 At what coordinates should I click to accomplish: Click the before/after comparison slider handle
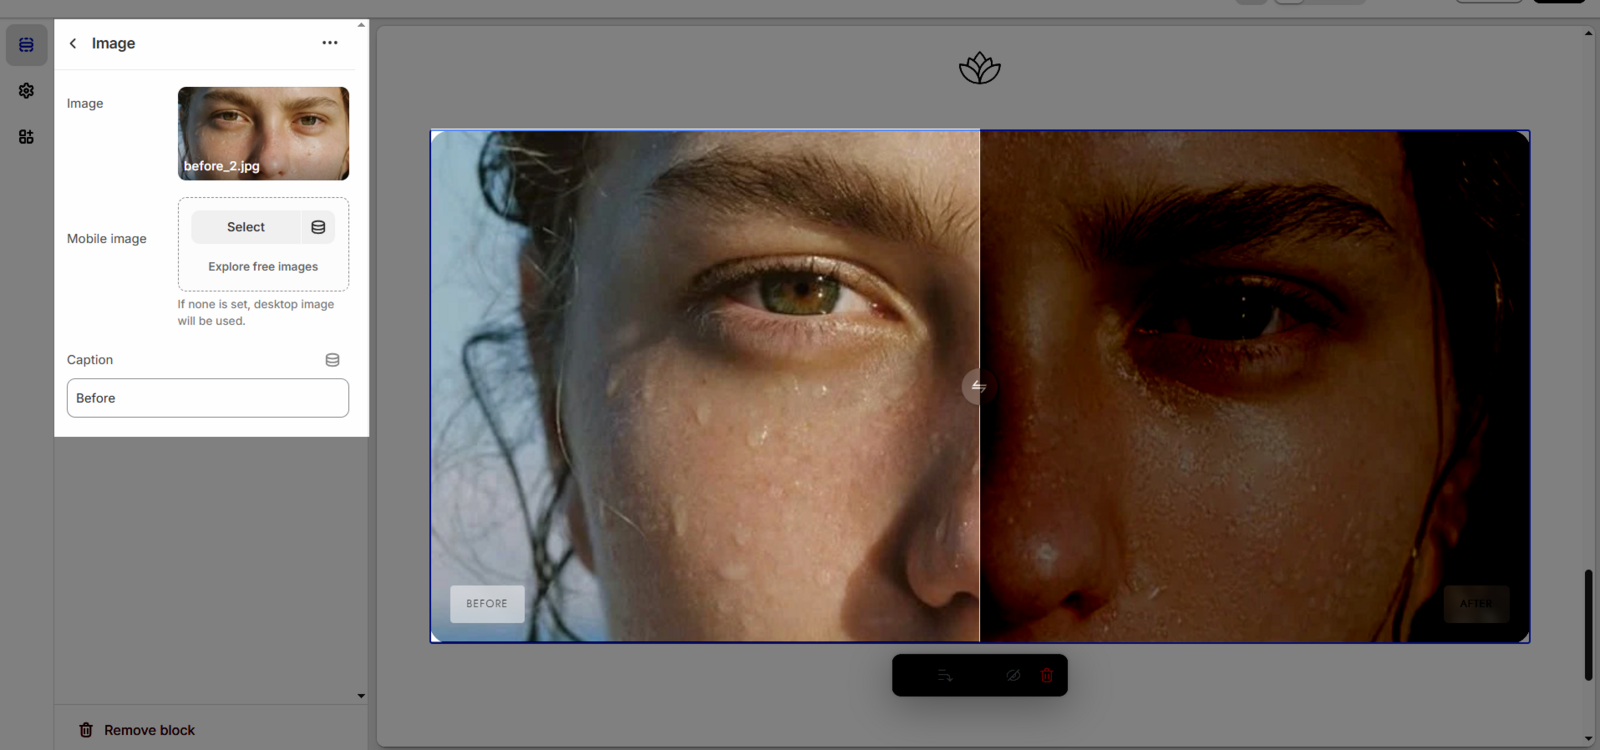978,387
